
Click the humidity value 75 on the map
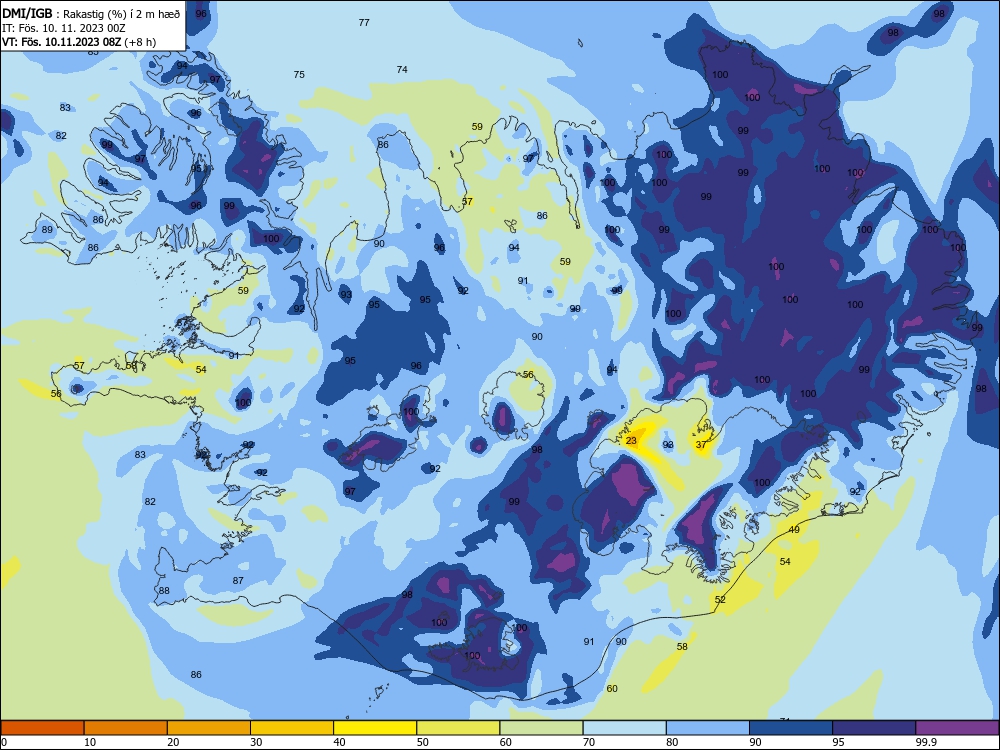coord(299,75)
